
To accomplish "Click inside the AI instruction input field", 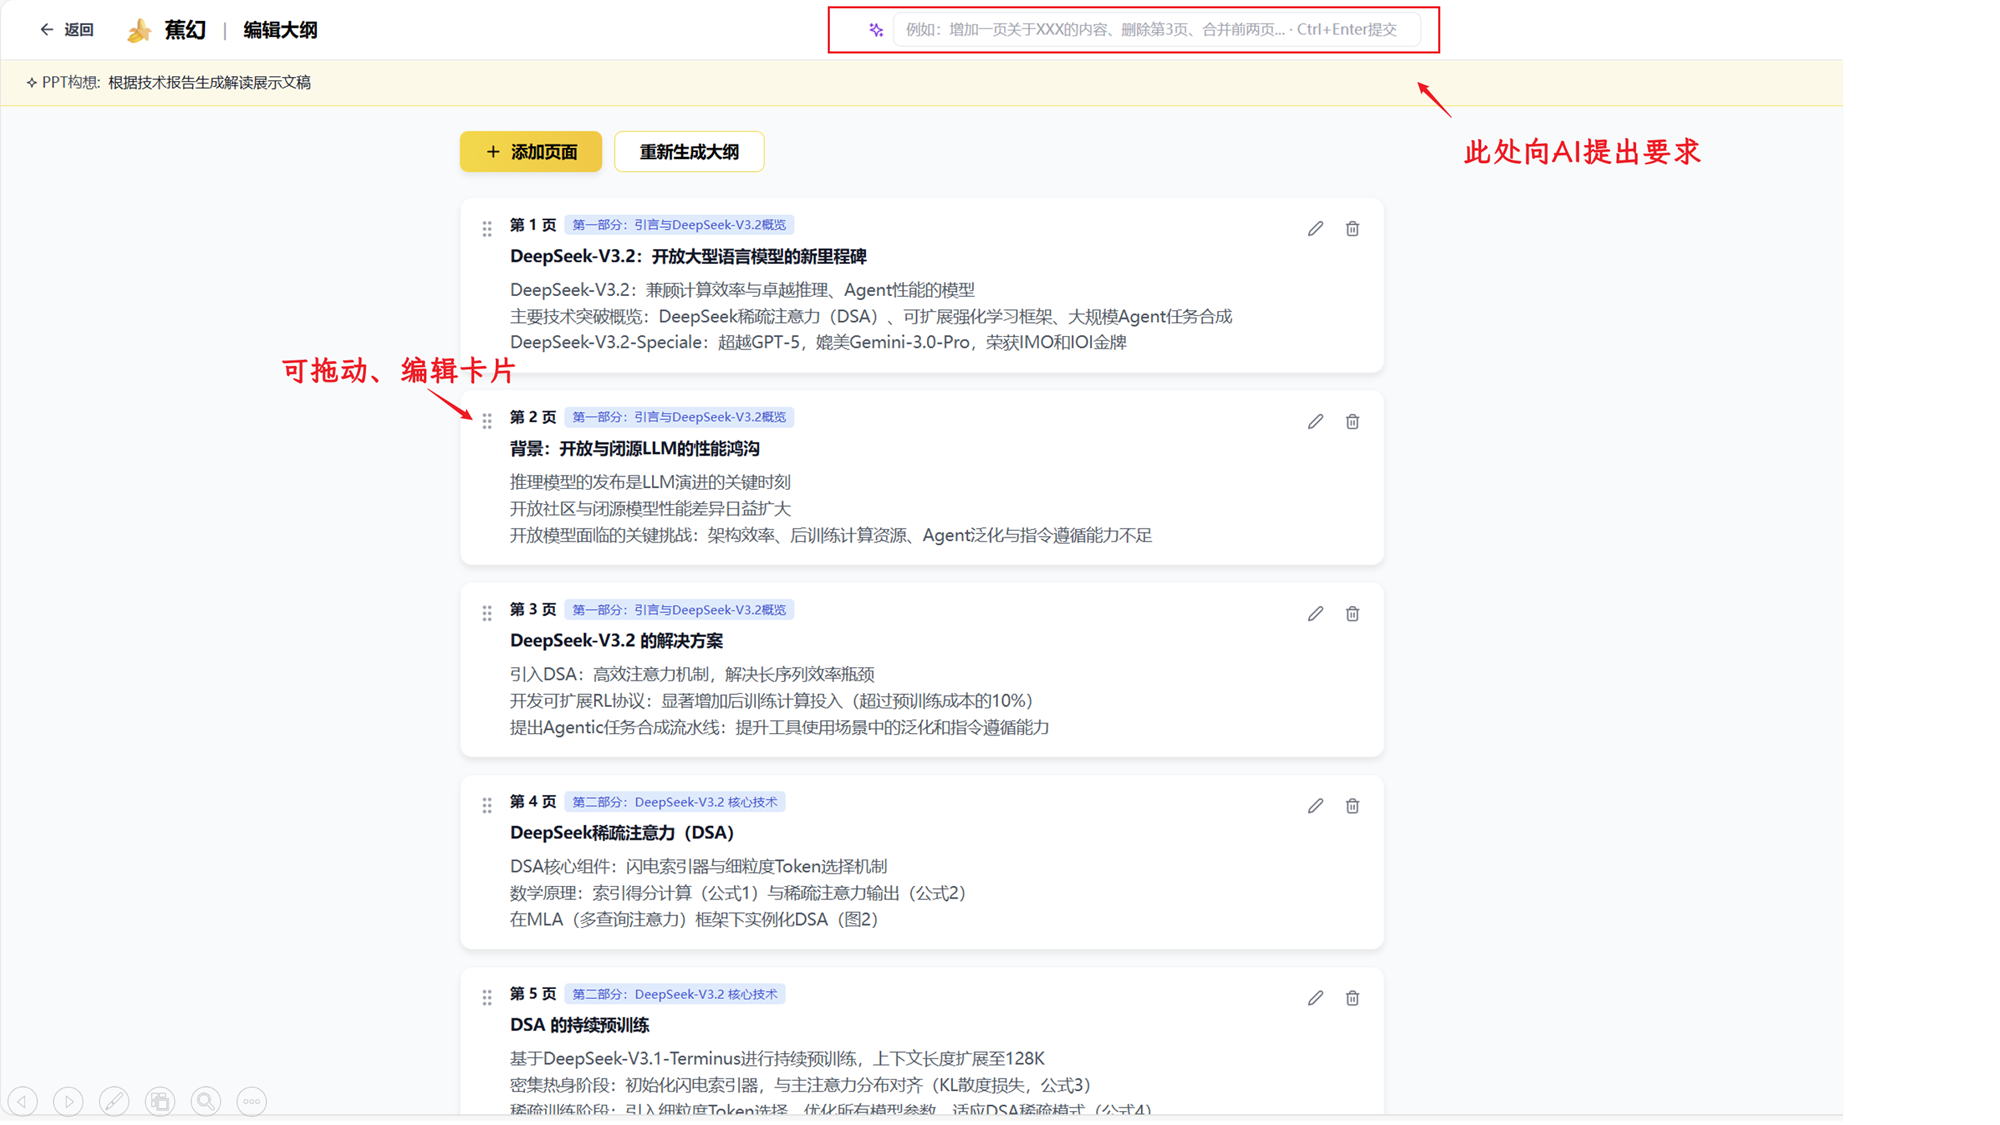I will click(x=1150, y=29).
